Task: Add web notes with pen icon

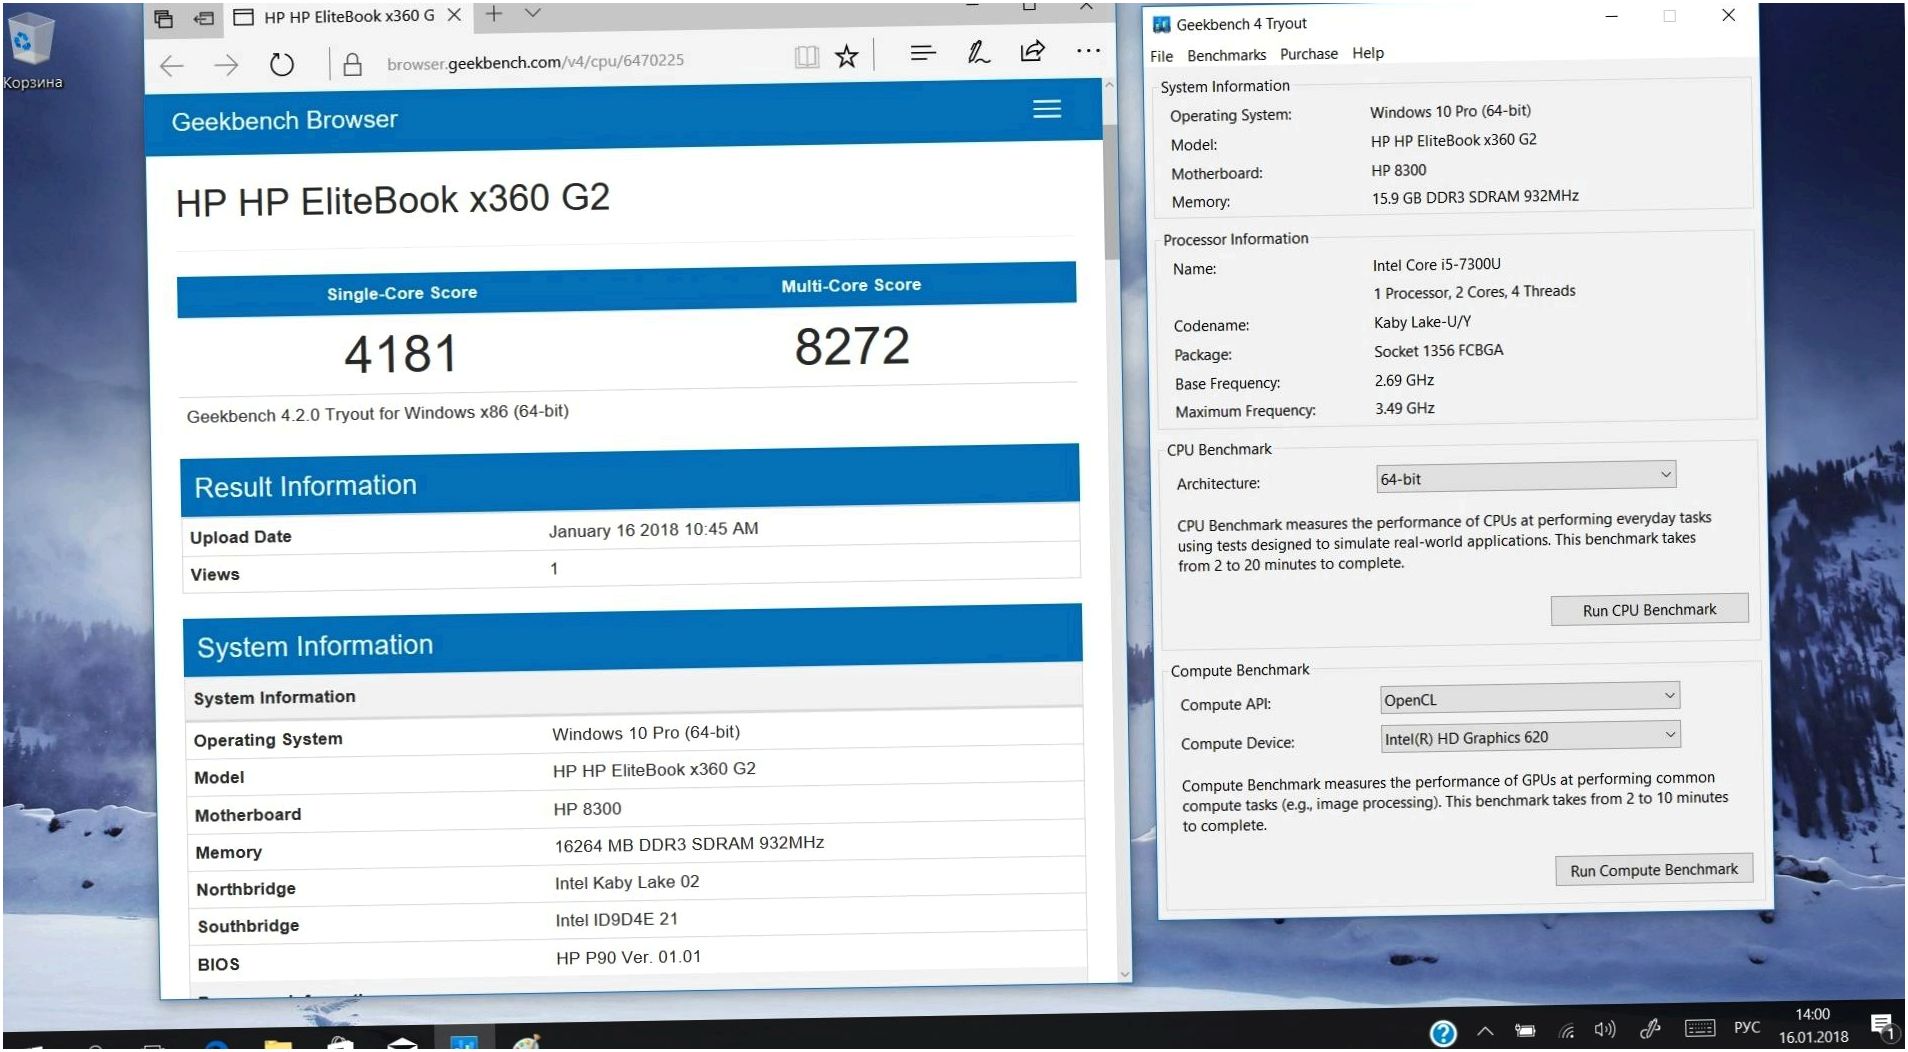Action: [978, 52]
